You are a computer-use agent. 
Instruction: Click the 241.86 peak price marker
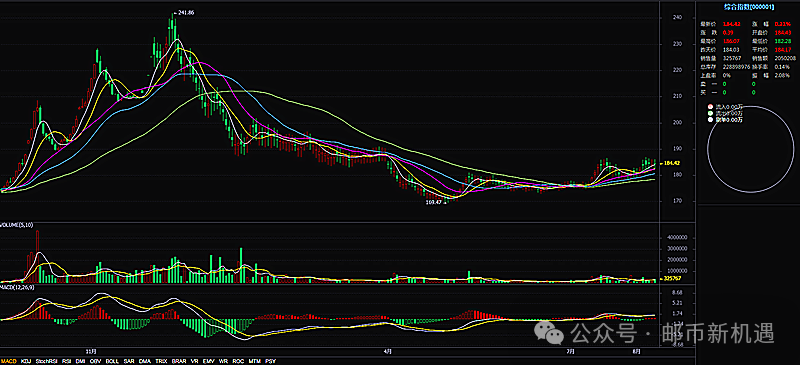coord(186,12)
